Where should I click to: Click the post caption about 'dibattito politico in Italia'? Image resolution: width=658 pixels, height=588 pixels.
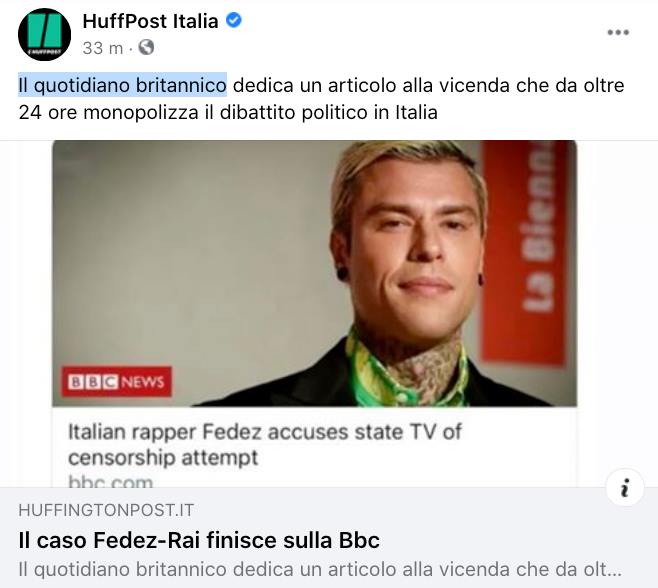click(x=321, y=99)
